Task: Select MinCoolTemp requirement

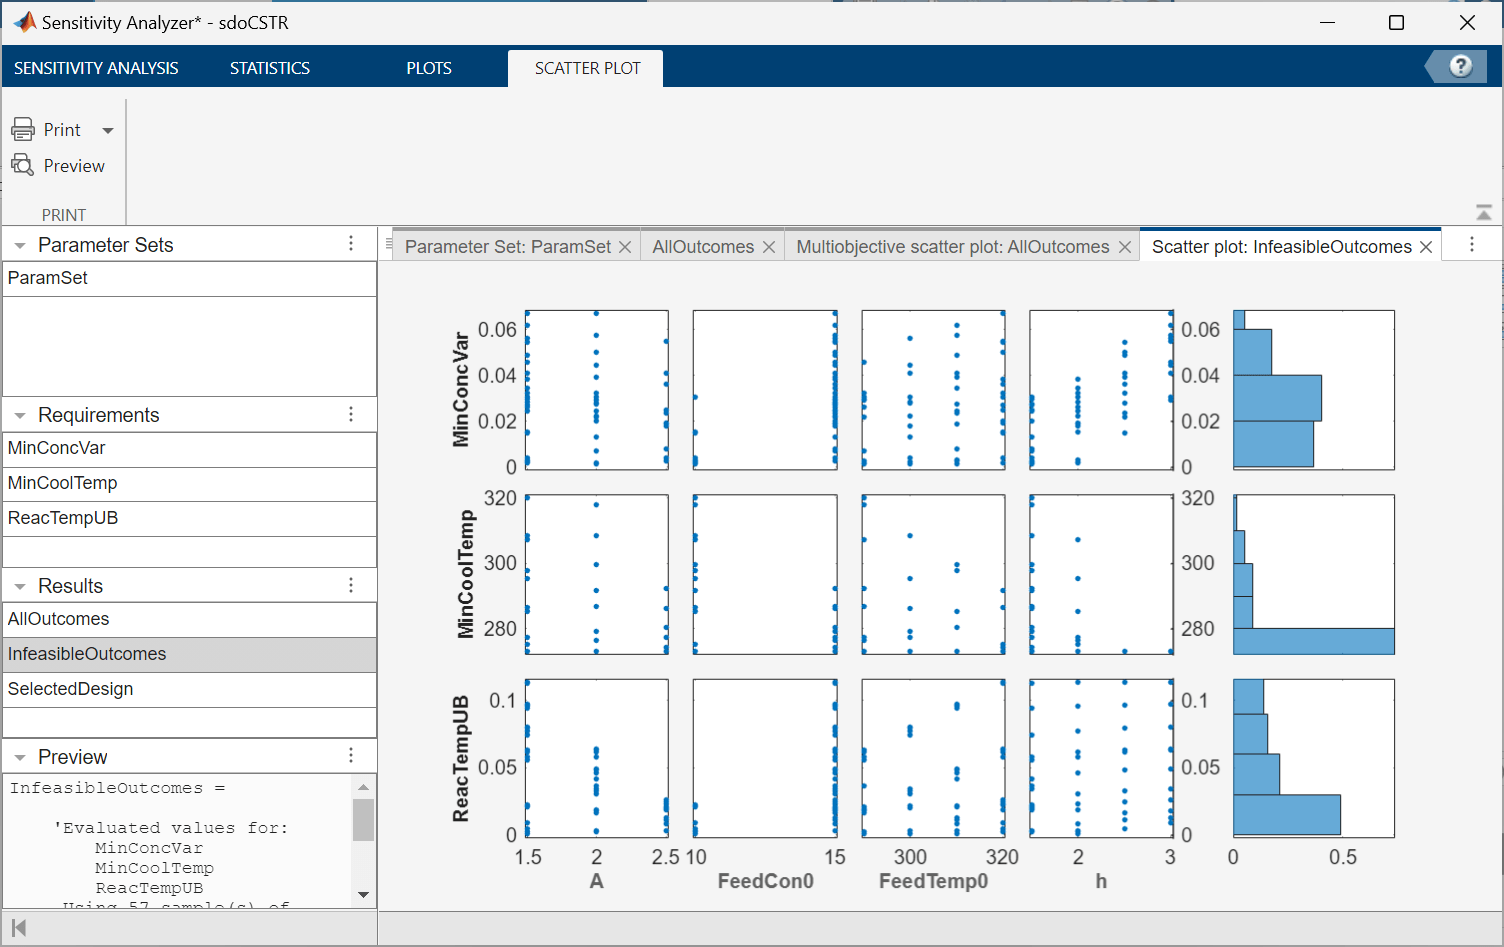Action: (x=63, y=483)
